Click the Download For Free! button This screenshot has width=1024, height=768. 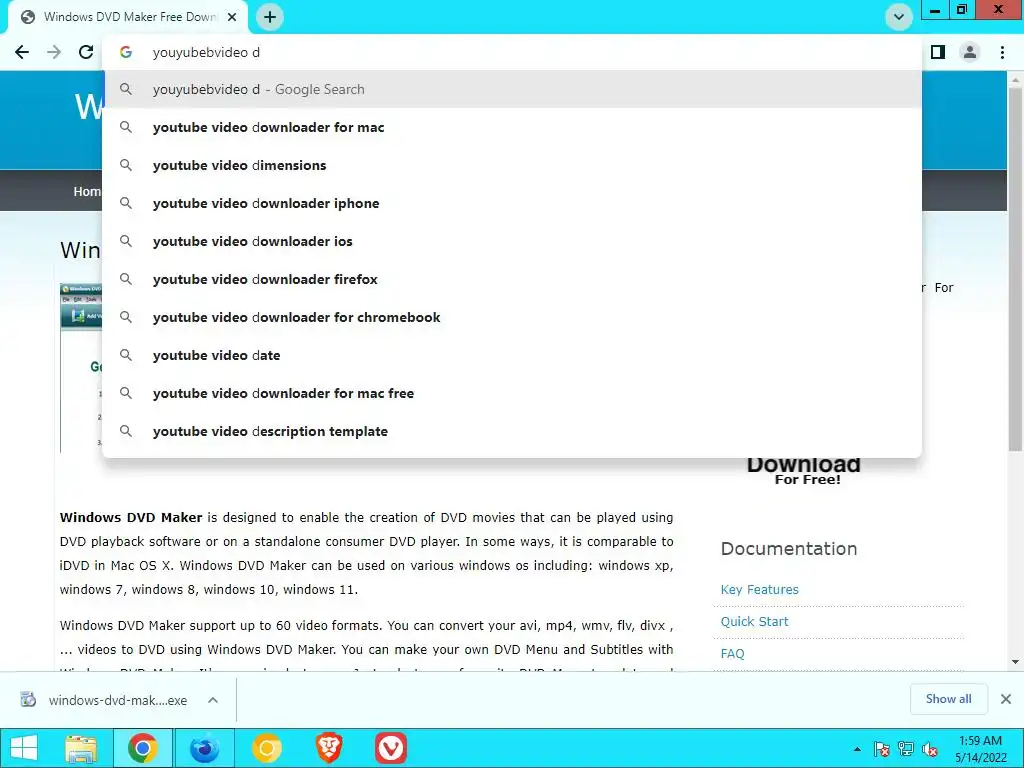click(x=803, y=472)
